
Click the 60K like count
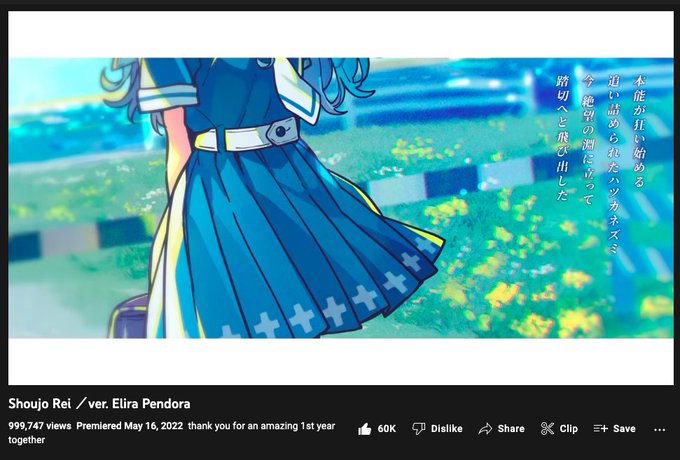386,429
